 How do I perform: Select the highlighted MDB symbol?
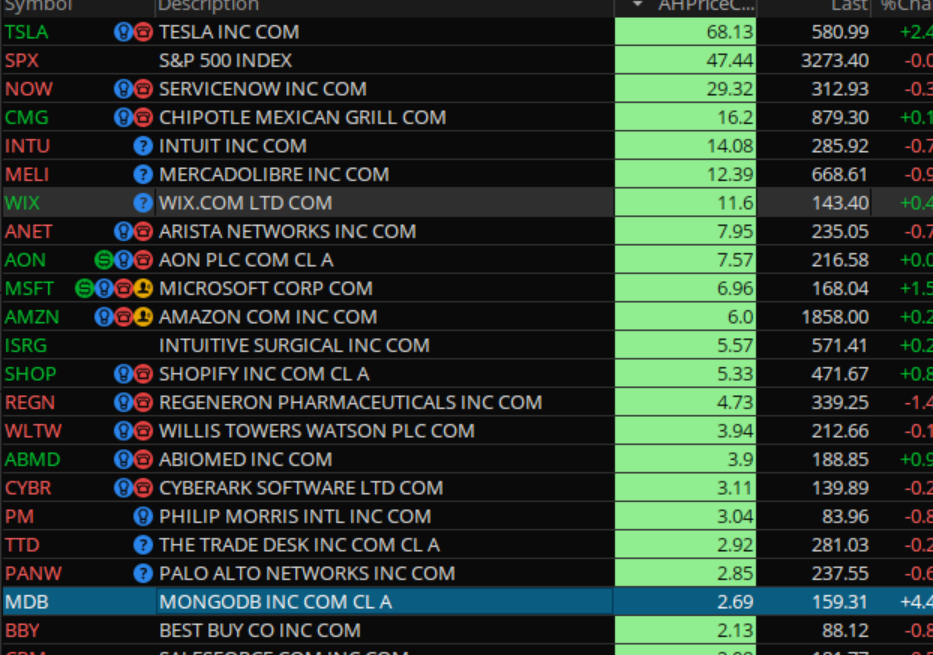point(27,602)
